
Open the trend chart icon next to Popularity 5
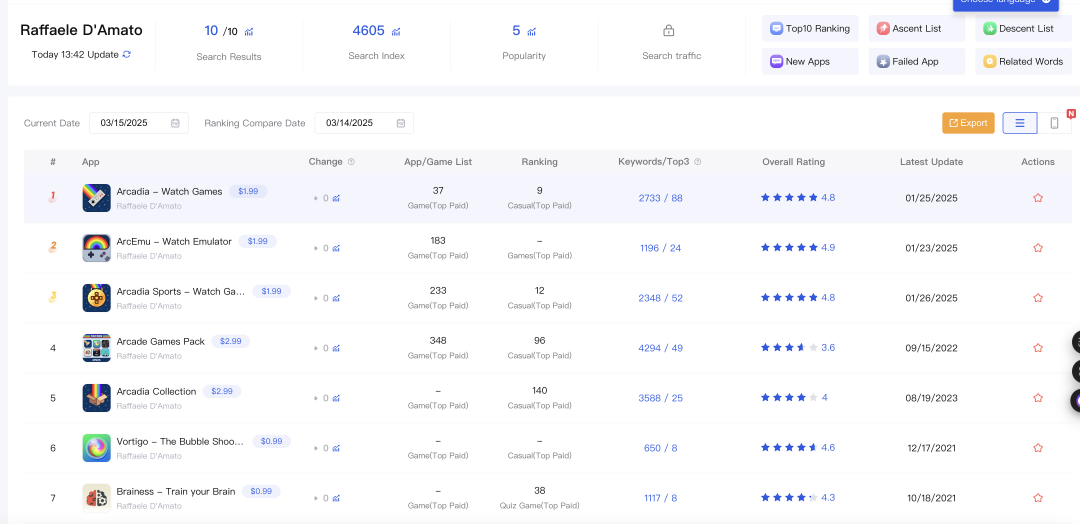pyautogui.click(x=532, y=31)
